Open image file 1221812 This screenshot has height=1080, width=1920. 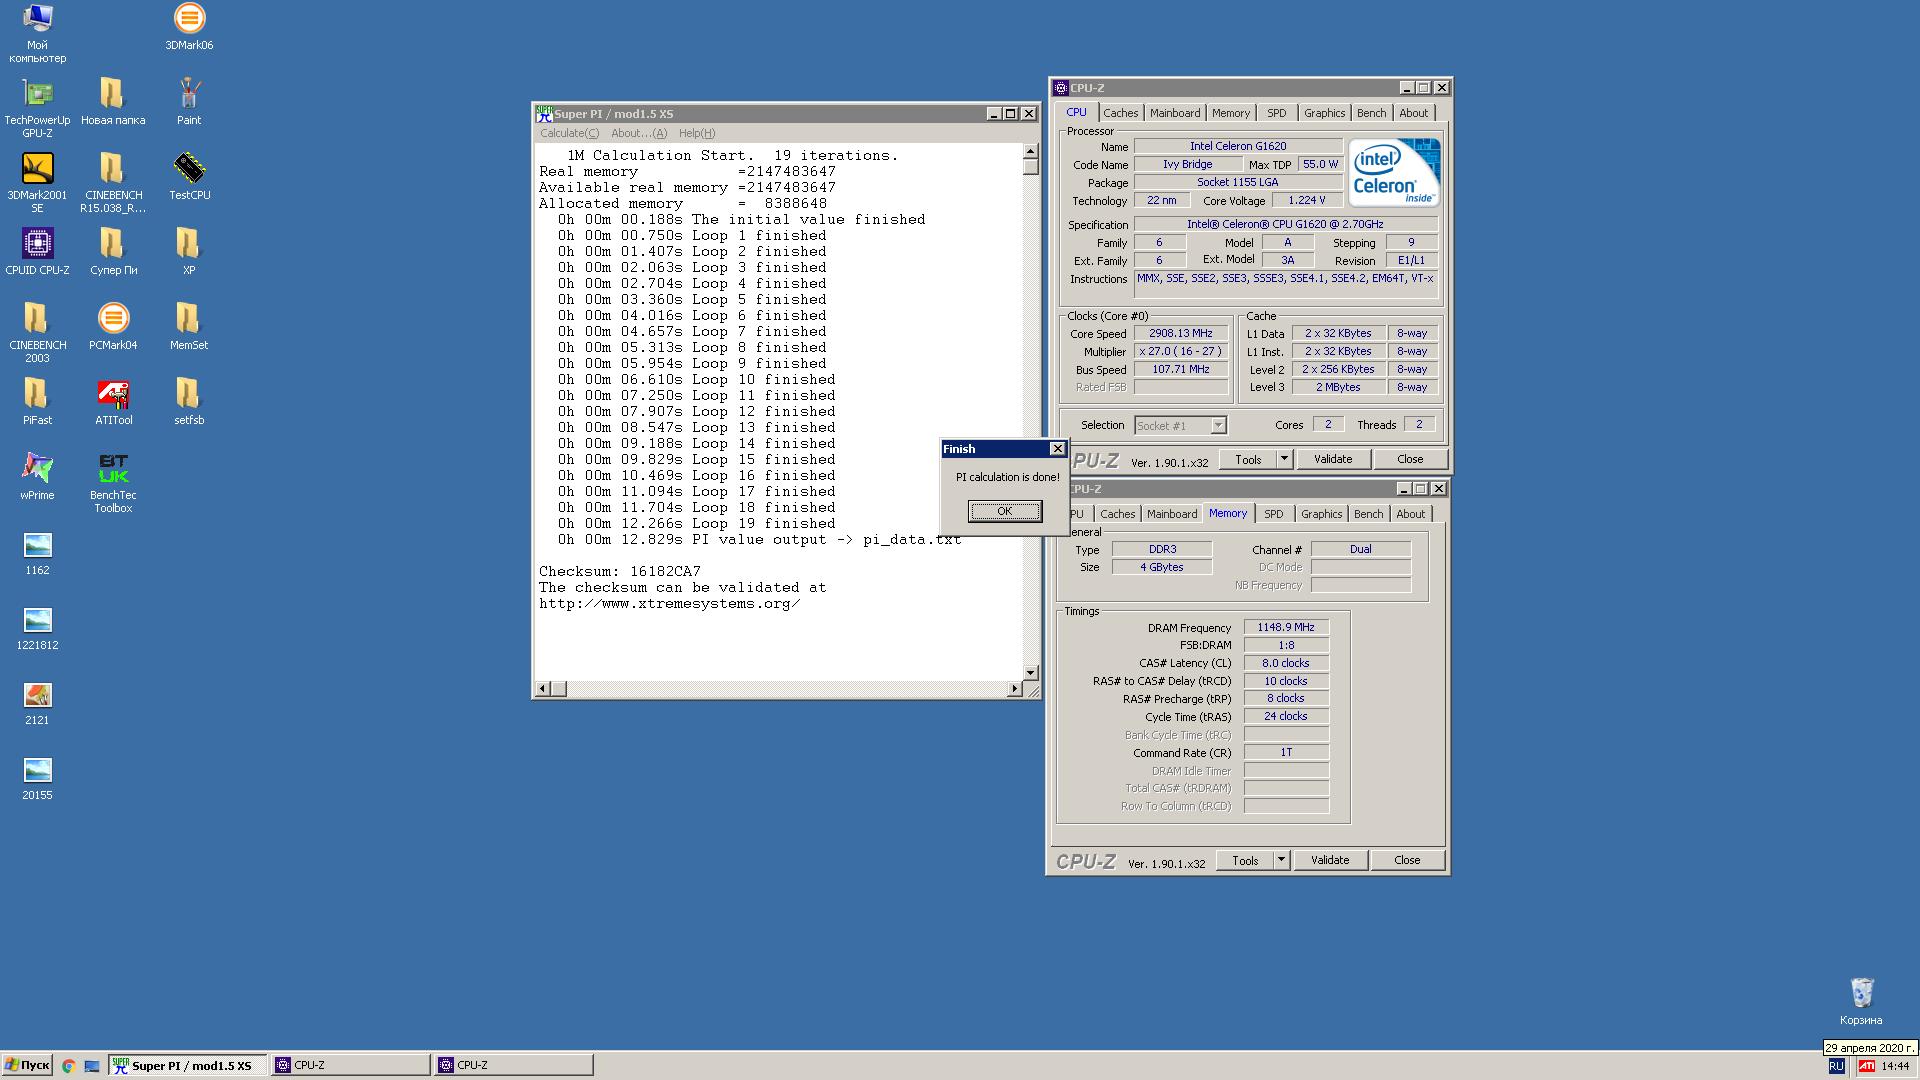click(37, 627)
